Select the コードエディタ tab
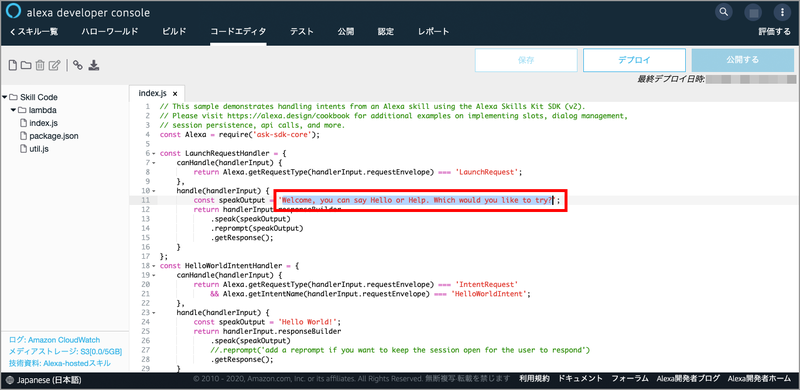Viewport: 800px width, 390px height. (238, 32)
